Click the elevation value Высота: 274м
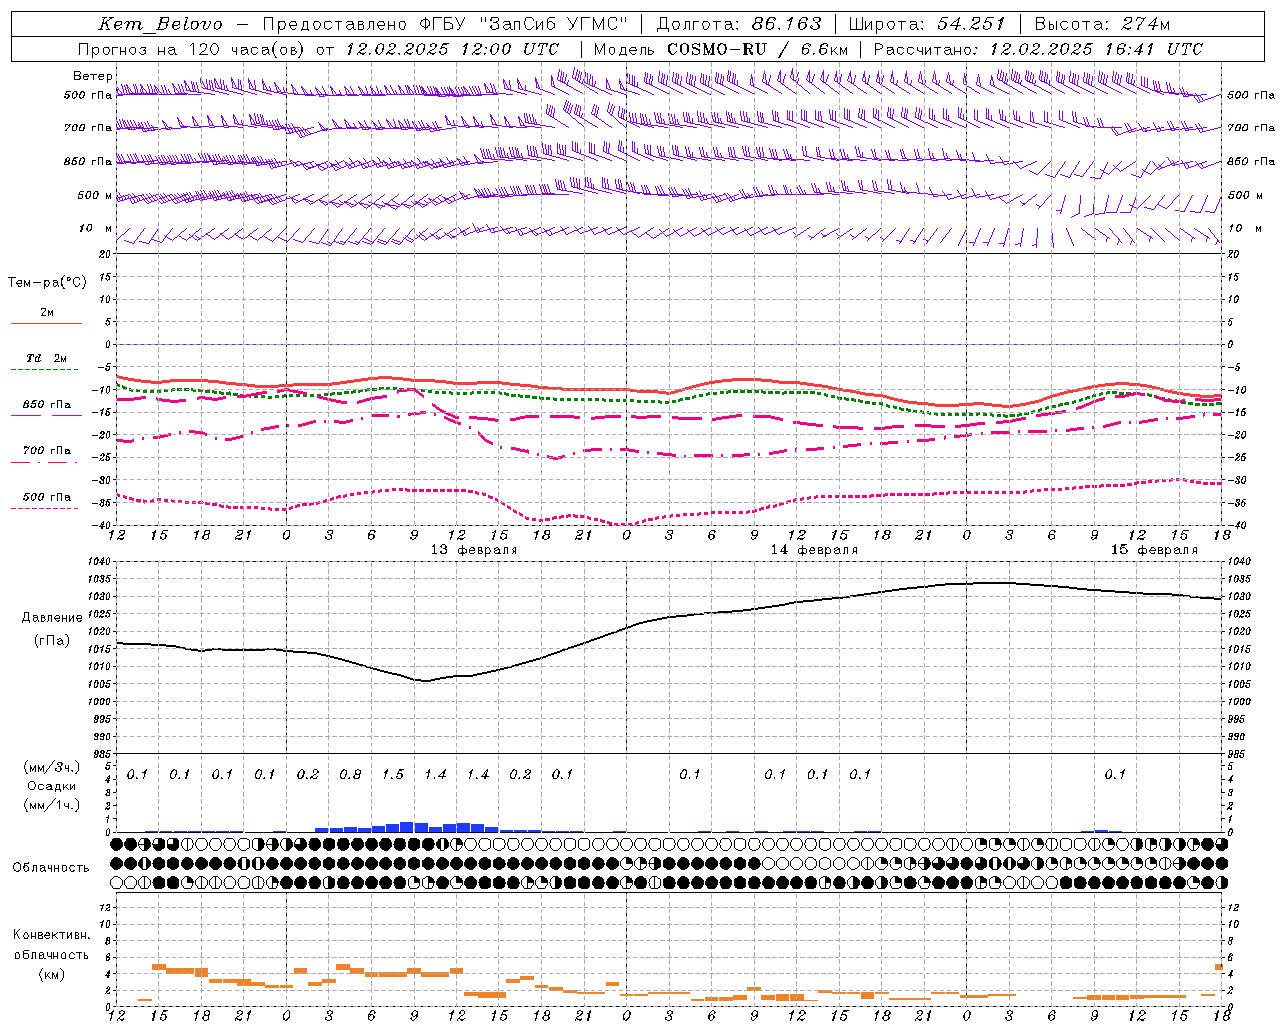Viewport: 1280px width, 1024px height. coord(1102,24)
